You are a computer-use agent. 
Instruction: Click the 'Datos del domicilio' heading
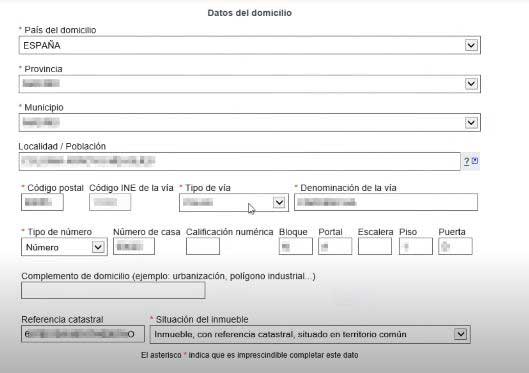[x=250, y=13]
